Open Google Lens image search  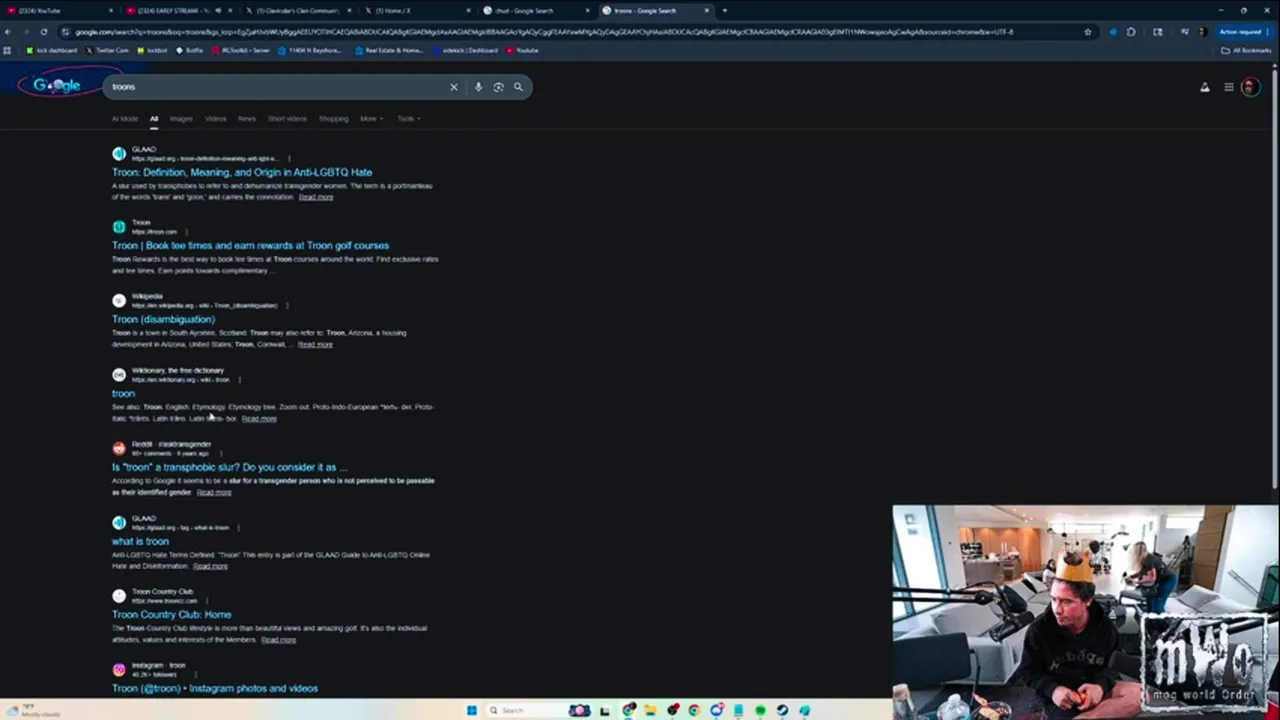498,87
